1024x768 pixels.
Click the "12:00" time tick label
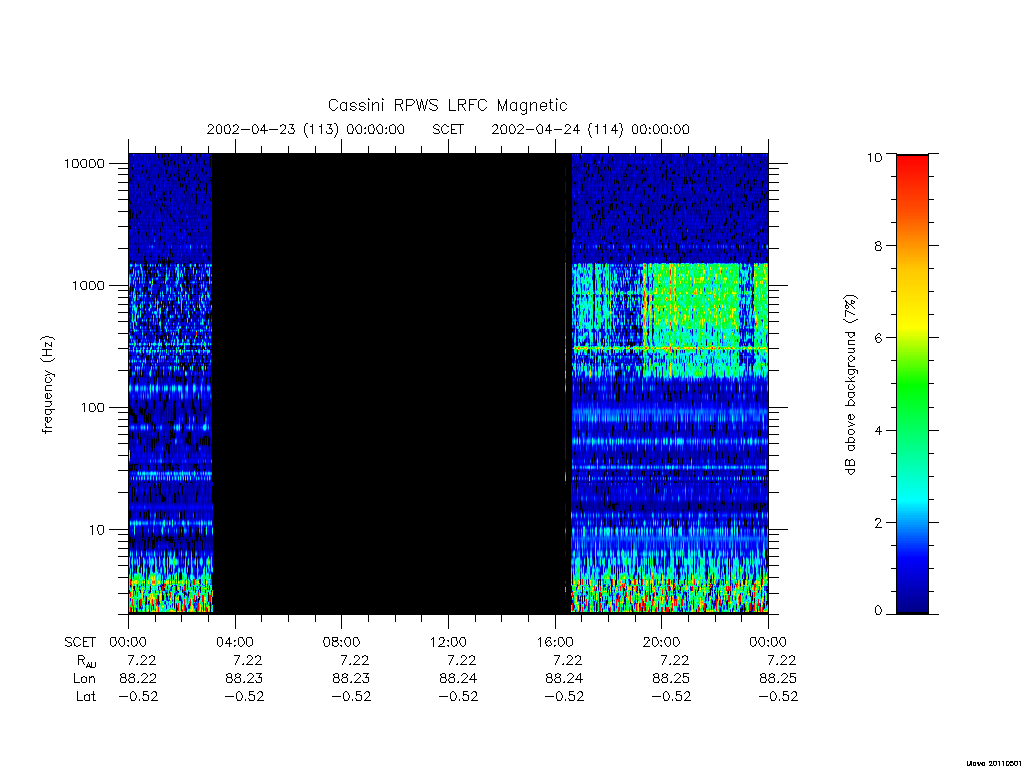(x=448, y=642)
